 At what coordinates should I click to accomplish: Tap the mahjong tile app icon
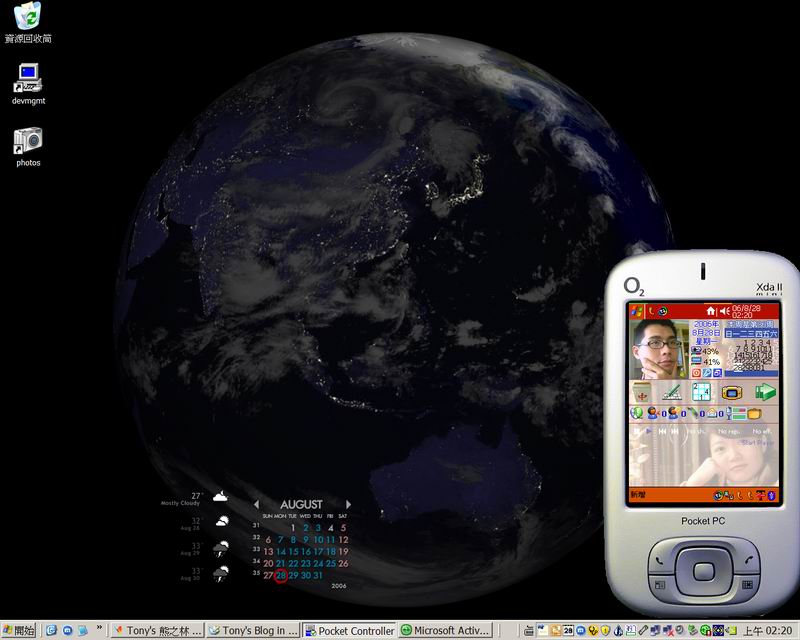coord(642,393)
